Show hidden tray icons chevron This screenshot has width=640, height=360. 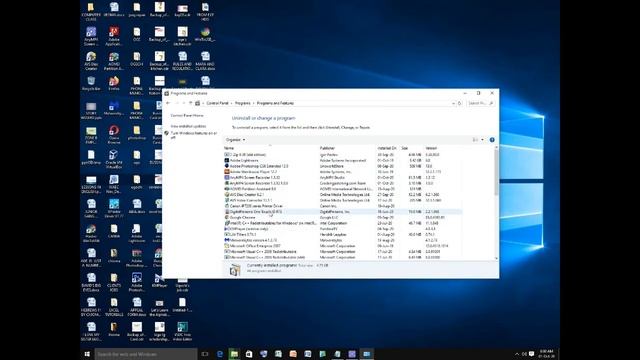[517, 354]
